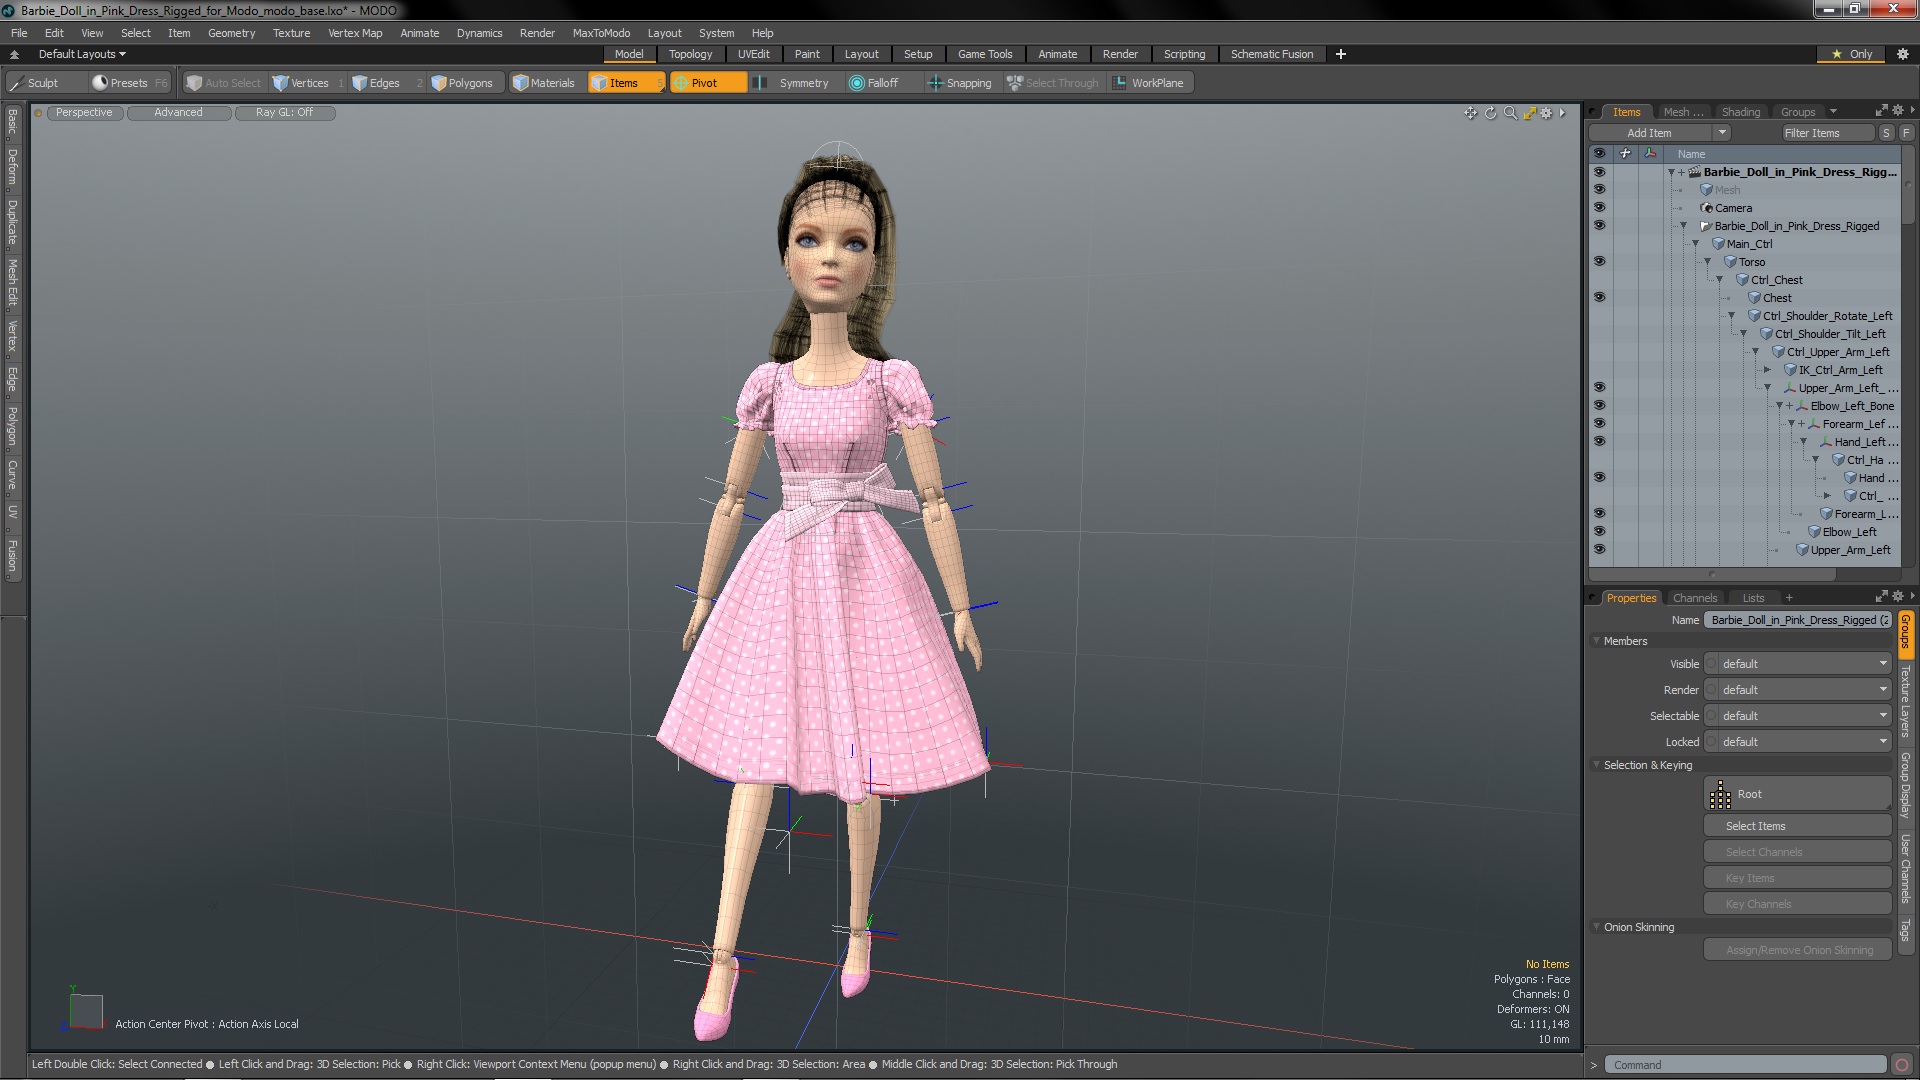Open the Deform vertical tab on left sidebar
Screen dimensions: 1920x1080
(12, 167)
